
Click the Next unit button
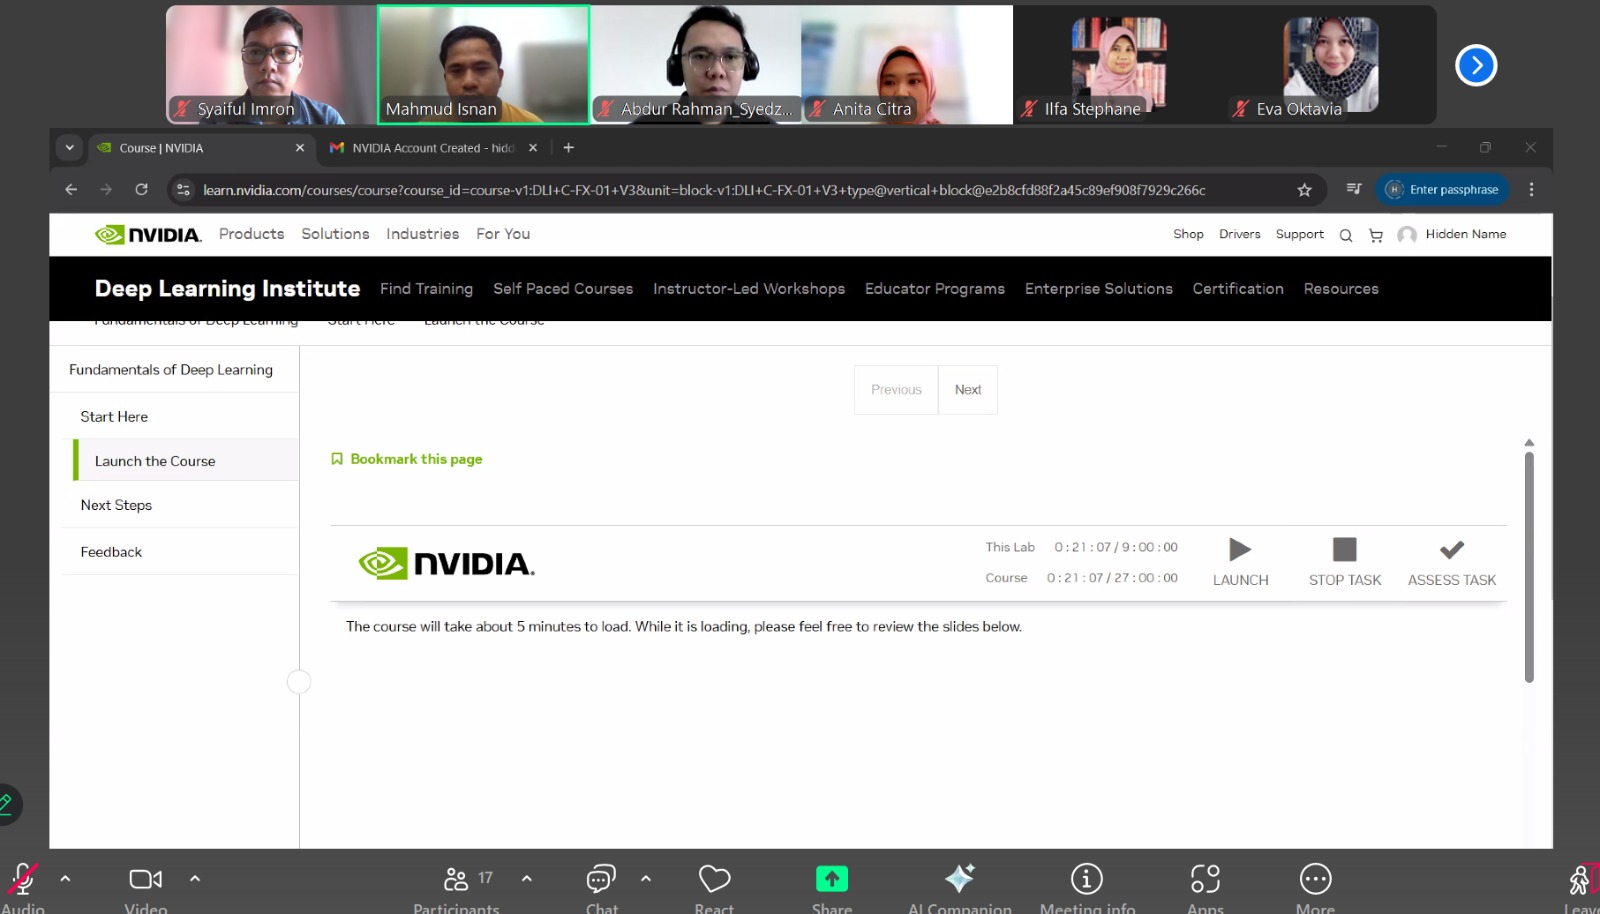[x=967, y=390]
